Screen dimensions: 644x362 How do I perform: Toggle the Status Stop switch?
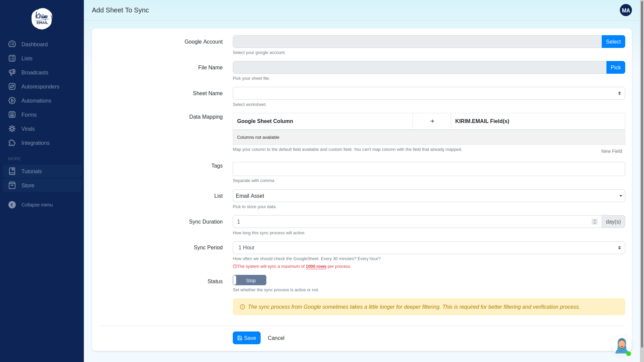tap(249, 280)
